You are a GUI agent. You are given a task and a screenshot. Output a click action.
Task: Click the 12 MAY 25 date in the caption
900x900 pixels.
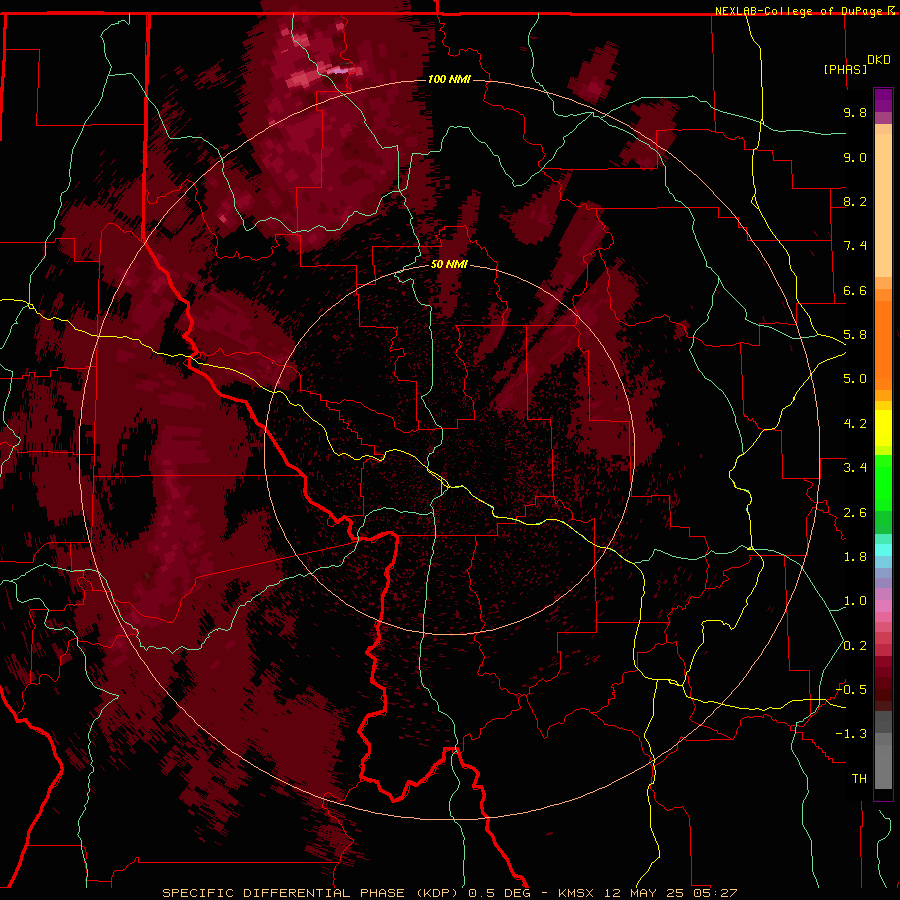click(646, 893)
